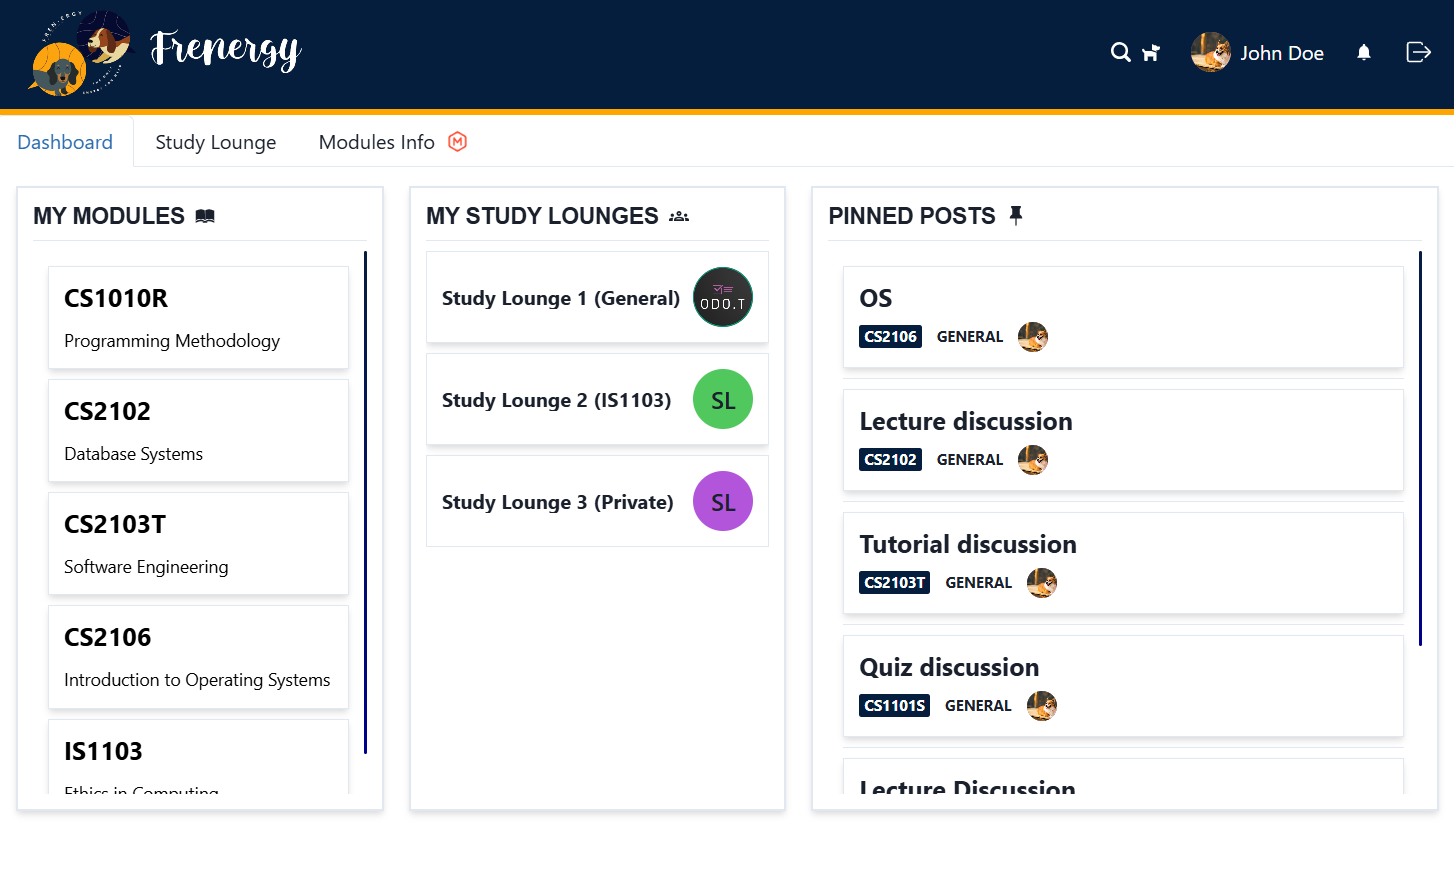Click the My Modules book icon

coord(205,216)
